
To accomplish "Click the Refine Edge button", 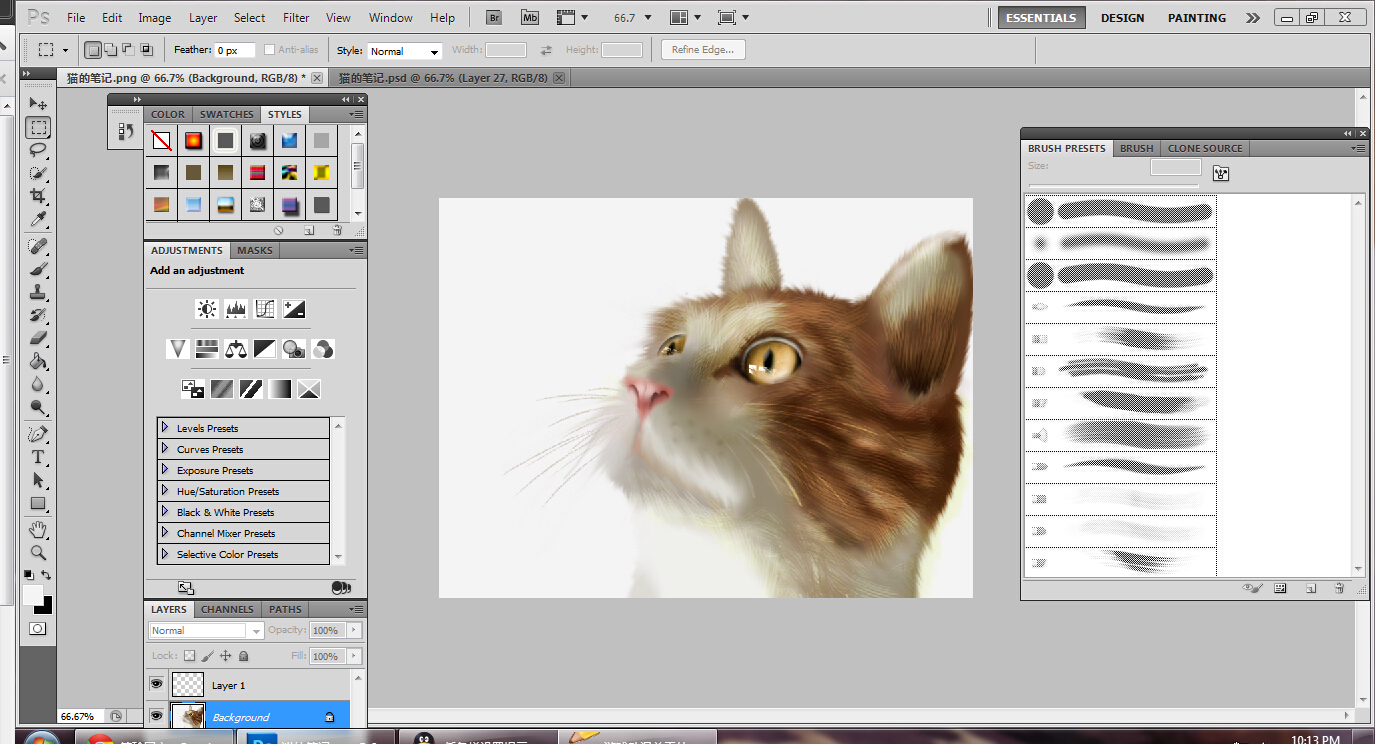I will coord(703,50).
